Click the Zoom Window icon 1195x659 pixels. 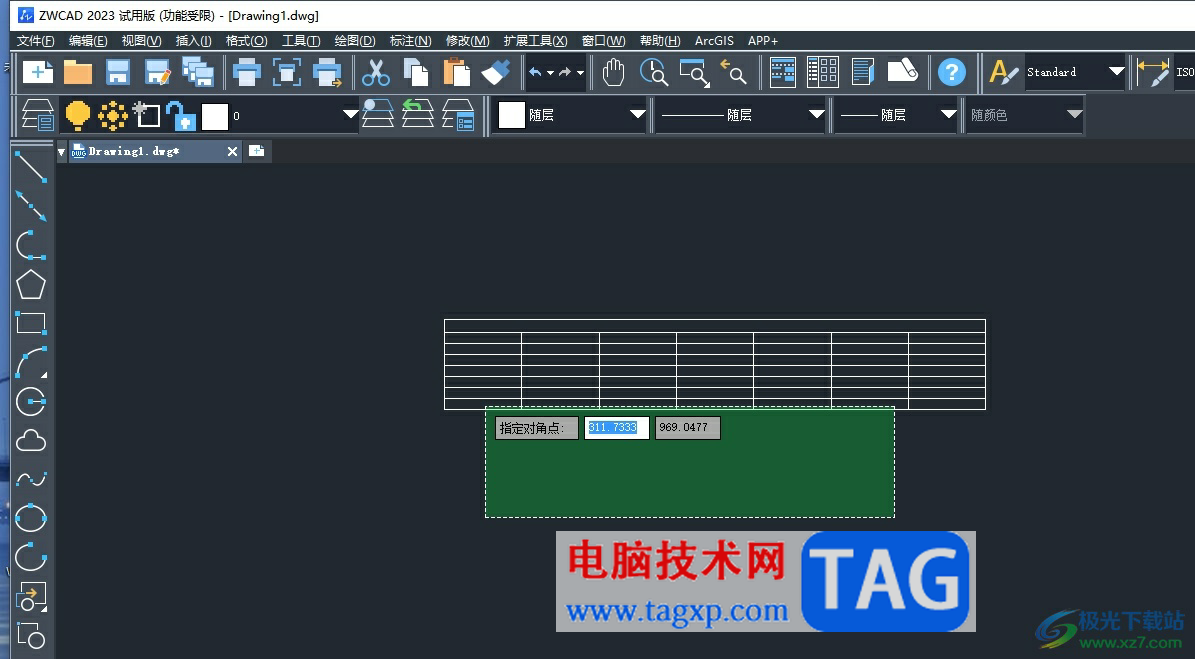694,72
